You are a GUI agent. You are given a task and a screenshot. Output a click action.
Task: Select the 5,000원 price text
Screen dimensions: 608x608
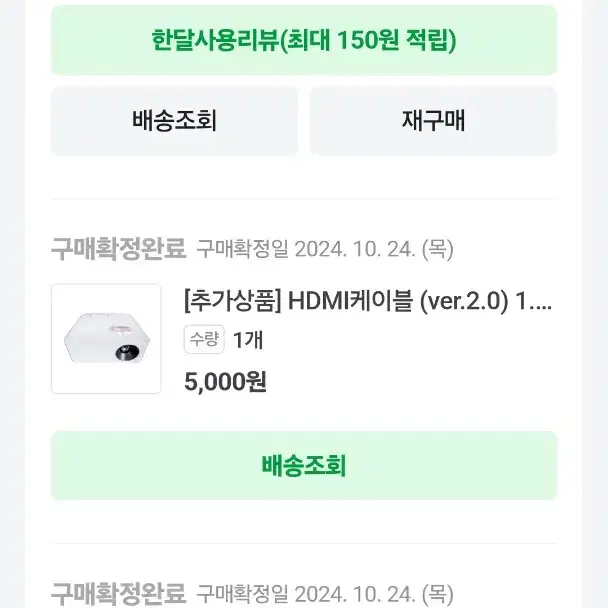point(225,382)
